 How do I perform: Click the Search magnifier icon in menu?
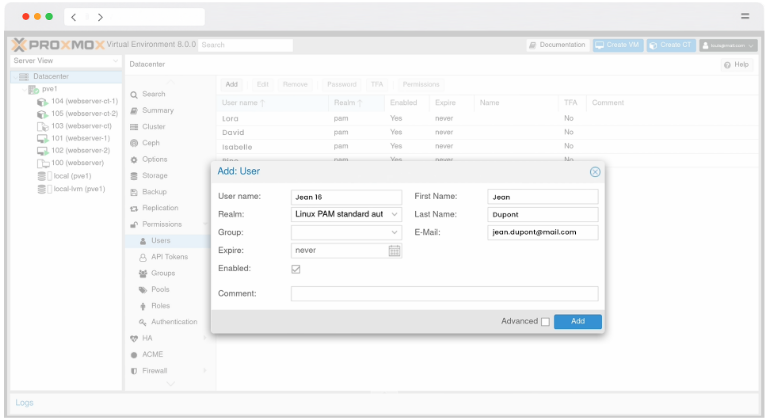coord(133,94)
